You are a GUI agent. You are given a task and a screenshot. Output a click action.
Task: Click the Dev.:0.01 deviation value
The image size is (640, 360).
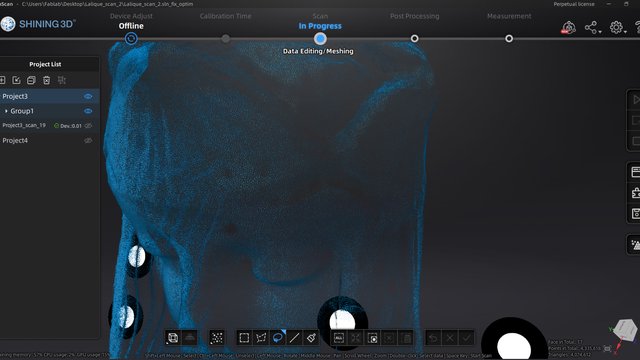(71, 126)
